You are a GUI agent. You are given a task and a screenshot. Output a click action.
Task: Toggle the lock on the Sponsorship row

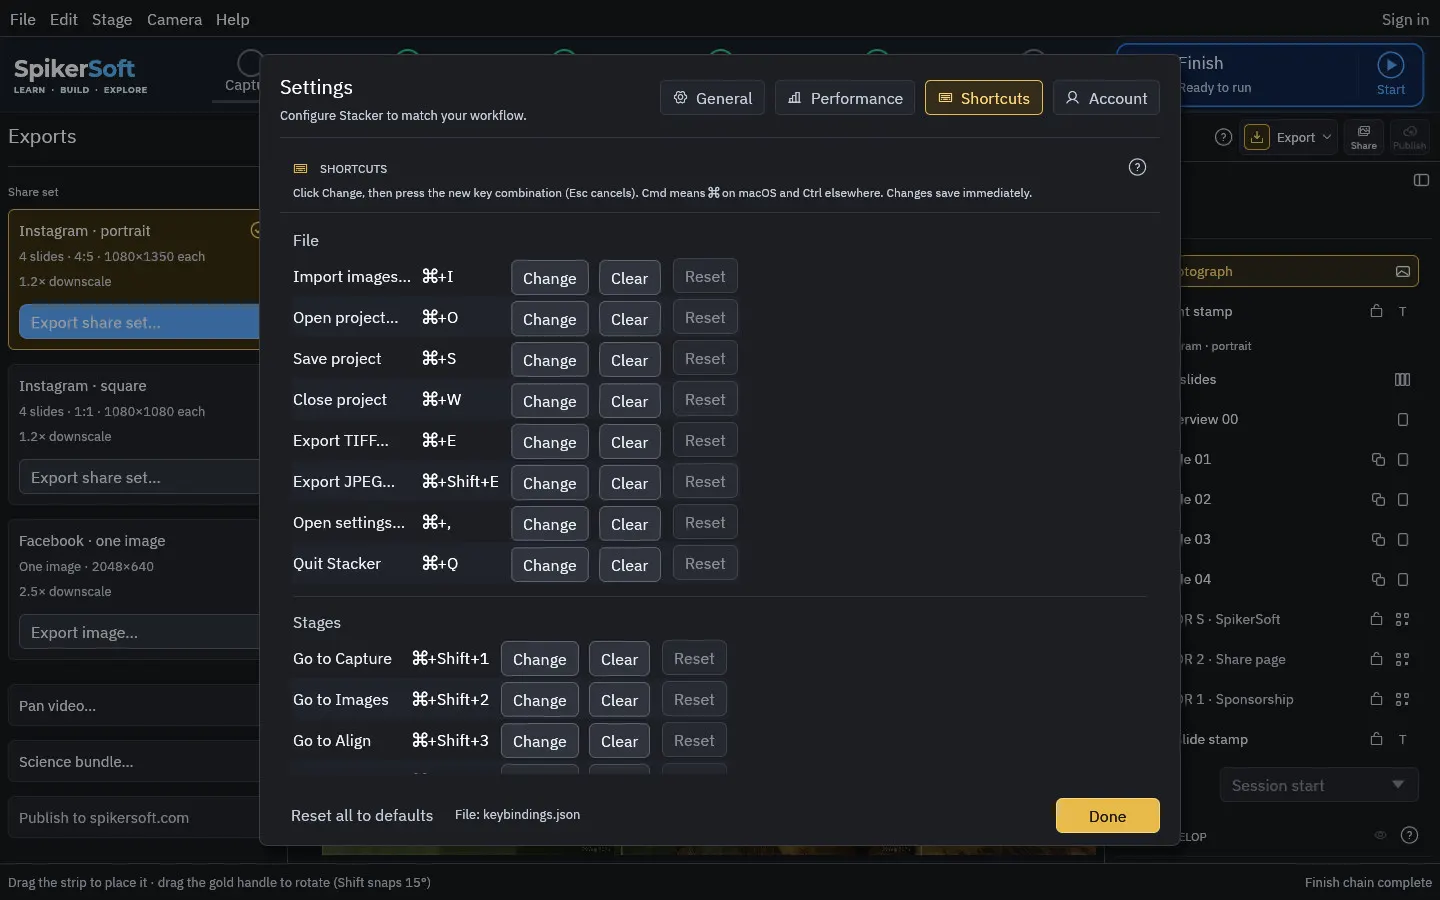pos(1377,699)
